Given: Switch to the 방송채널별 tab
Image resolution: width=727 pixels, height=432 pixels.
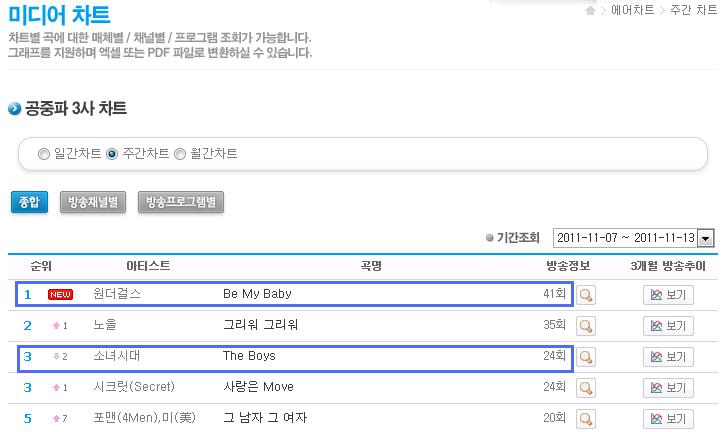Looking at the screenshot, I should point(93,201).
